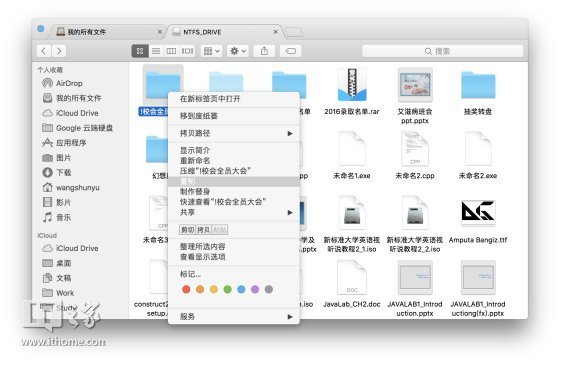This screenshot has height=366, width=561.
Task: Click the 拷贝 button in menu
Action: tap(203, 230)
